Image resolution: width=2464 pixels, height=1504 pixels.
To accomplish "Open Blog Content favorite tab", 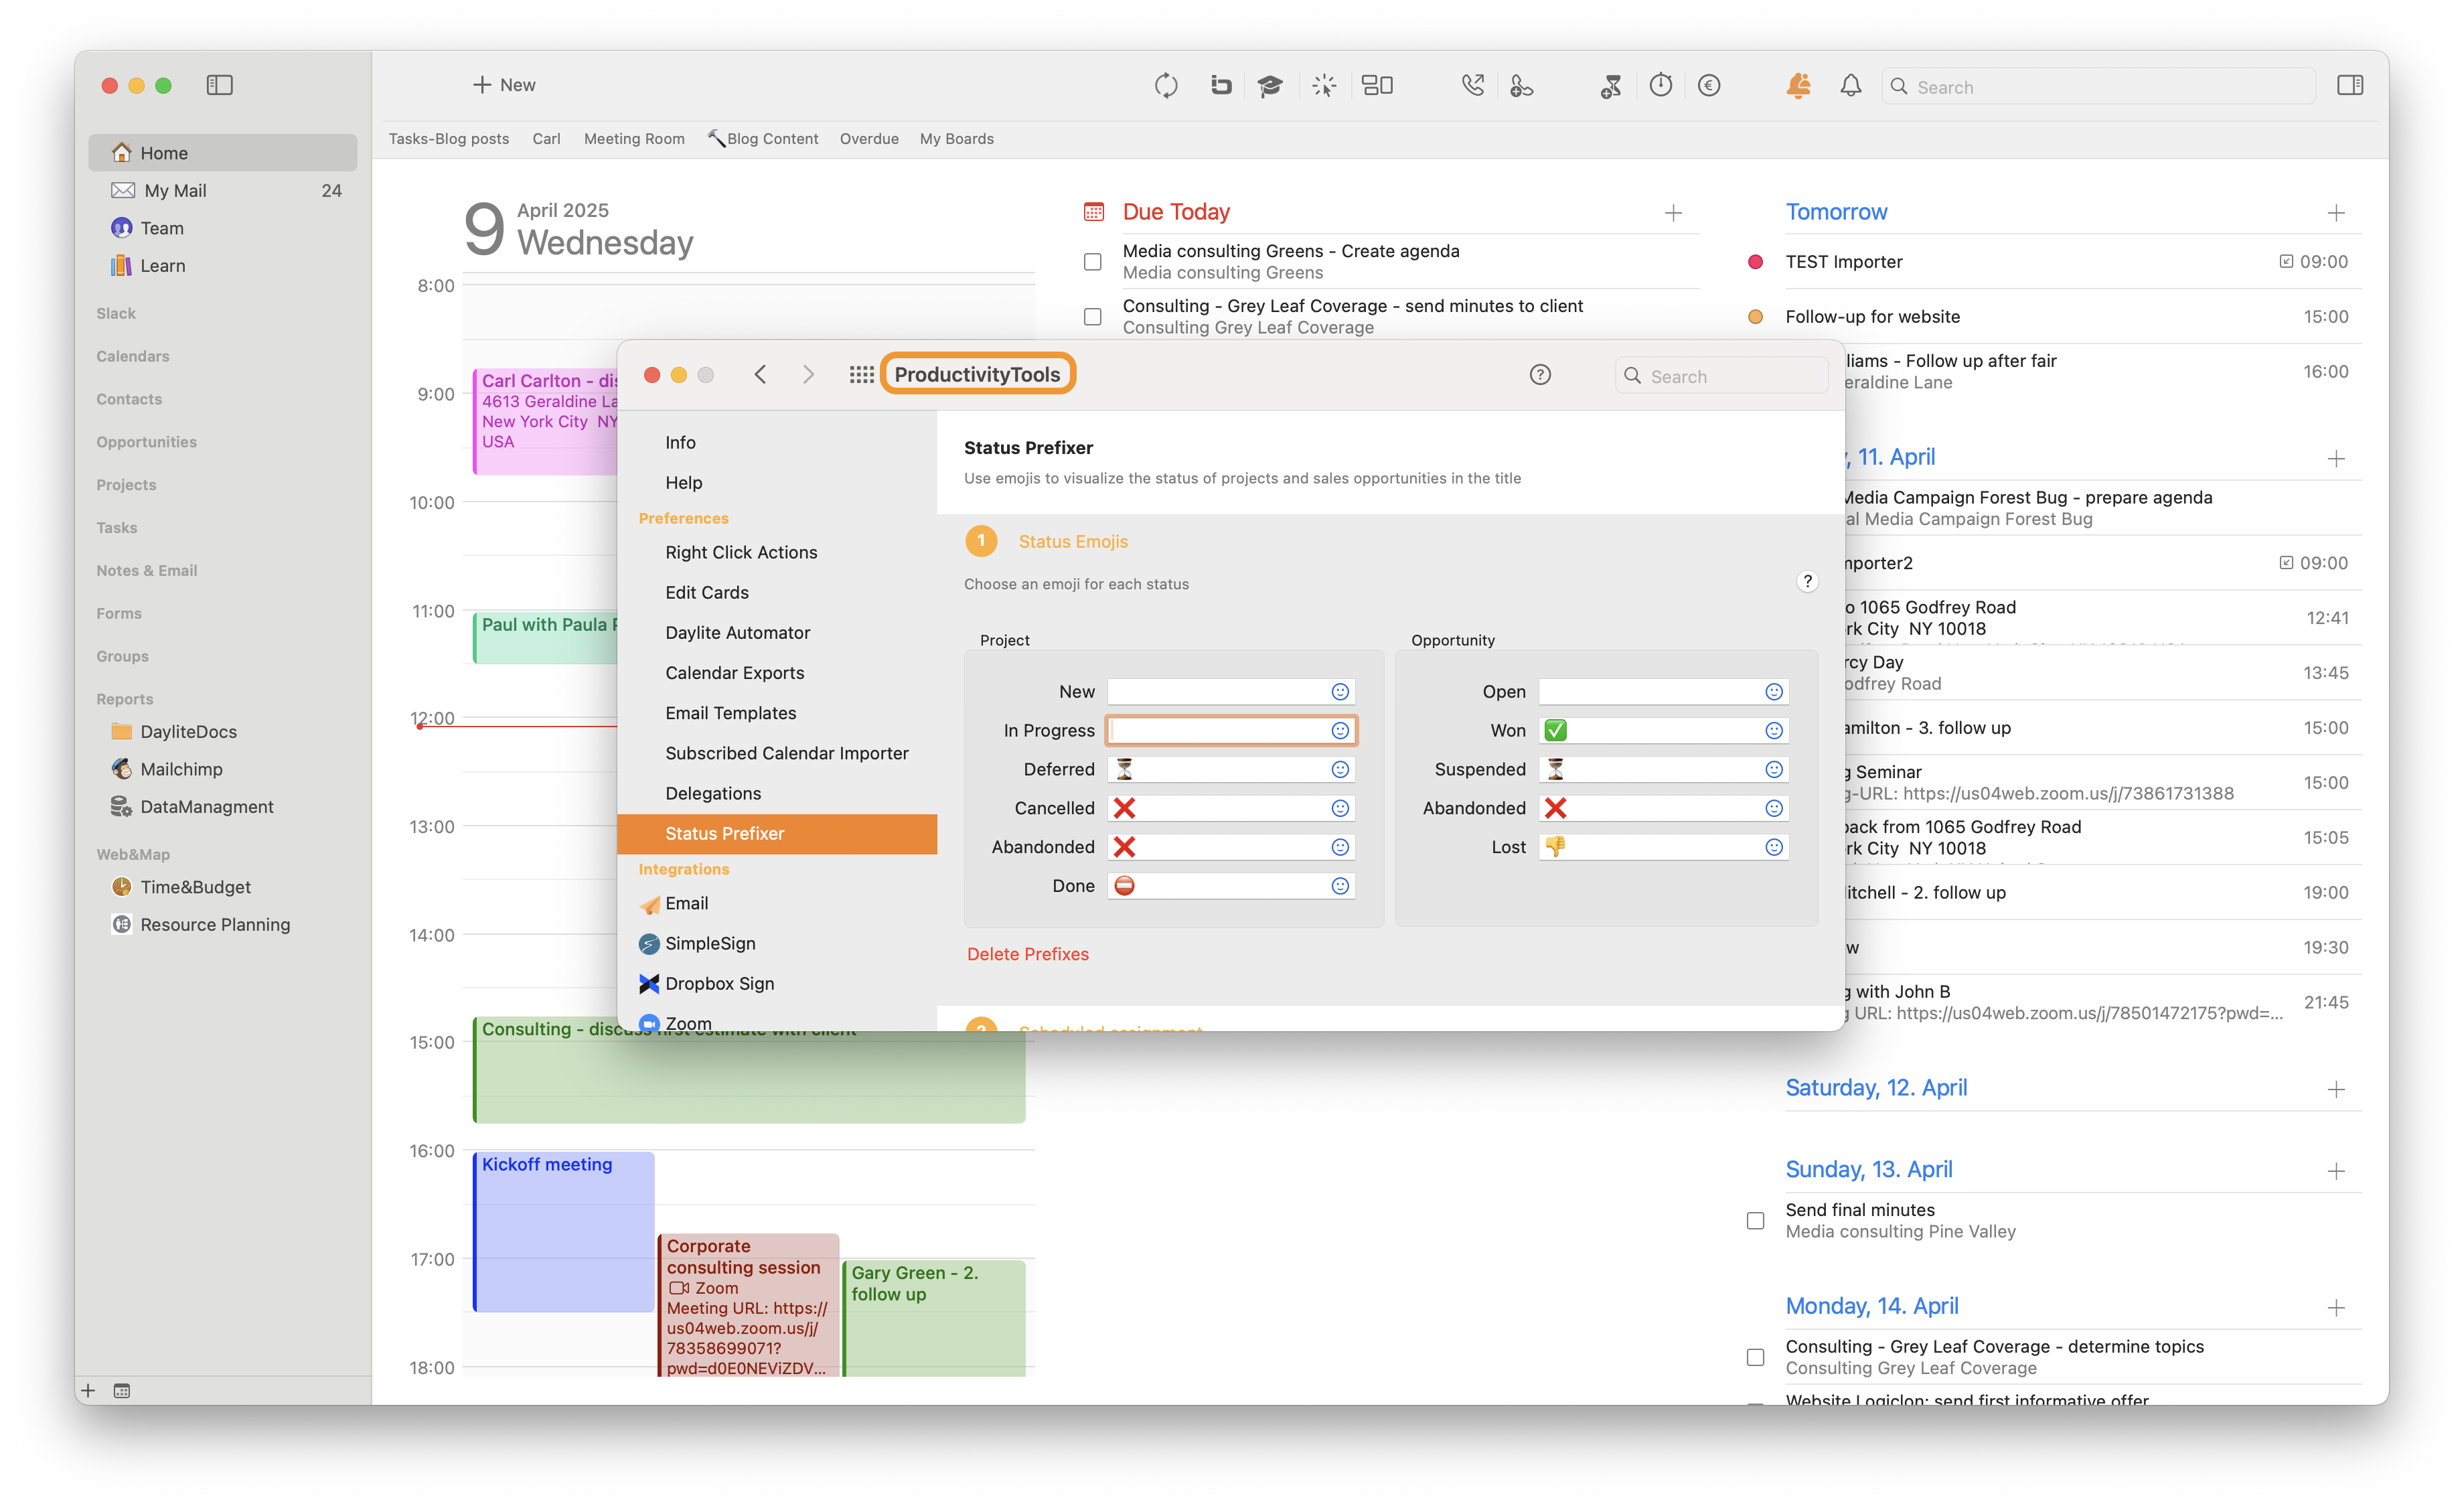I will click(x=763, y=139).
